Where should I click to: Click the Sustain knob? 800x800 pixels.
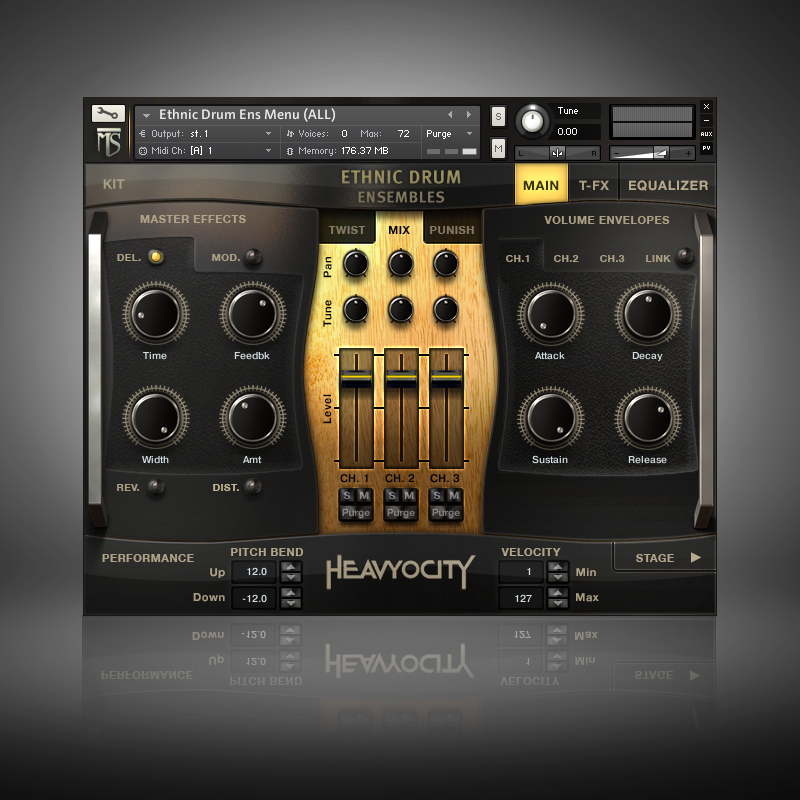click(551, 418)
